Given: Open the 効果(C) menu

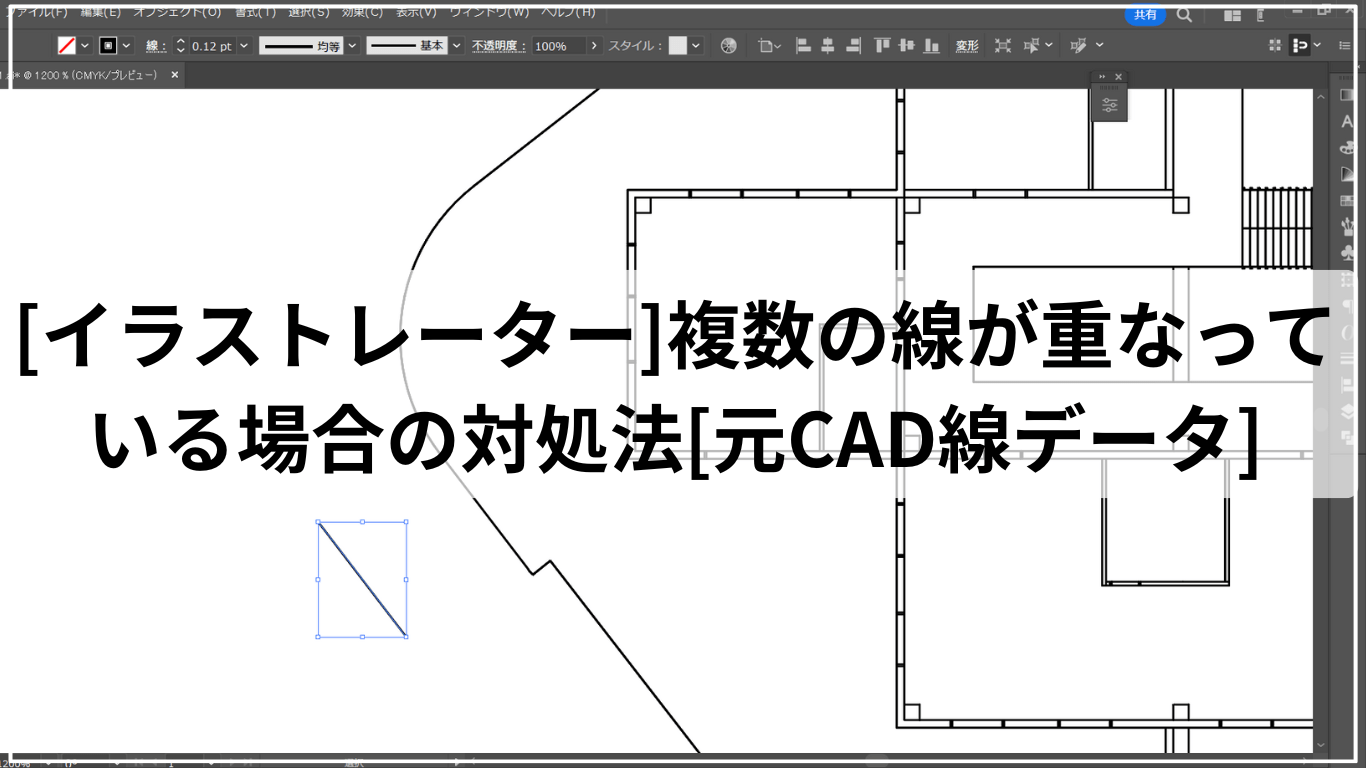Looking at the screenshot, I should [361, 13].
